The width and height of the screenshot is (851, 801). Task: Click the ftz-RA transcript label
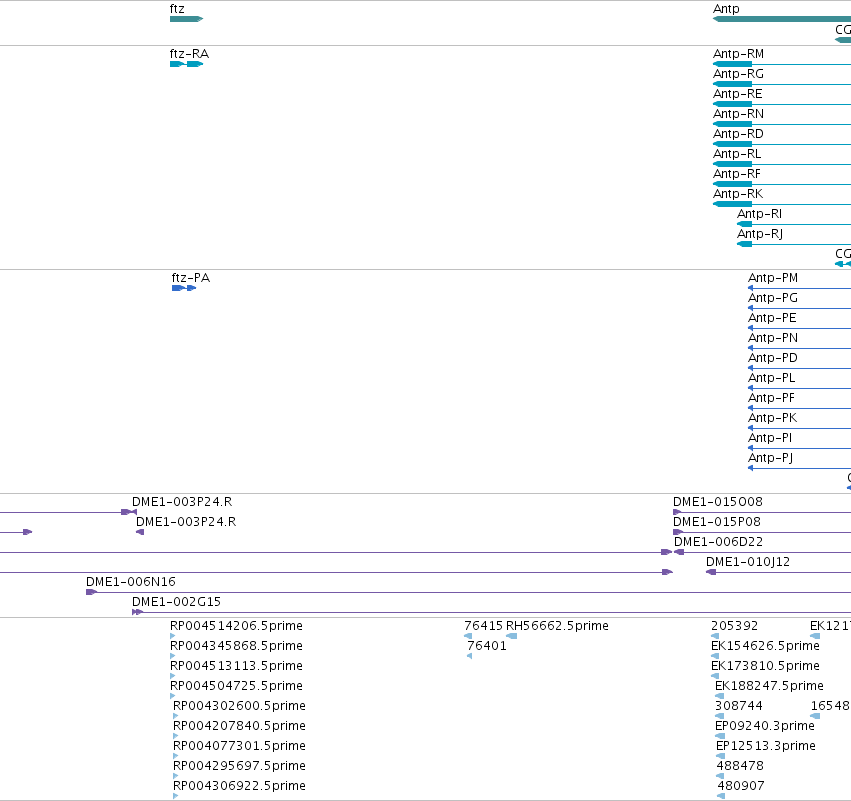pos(189,54)
